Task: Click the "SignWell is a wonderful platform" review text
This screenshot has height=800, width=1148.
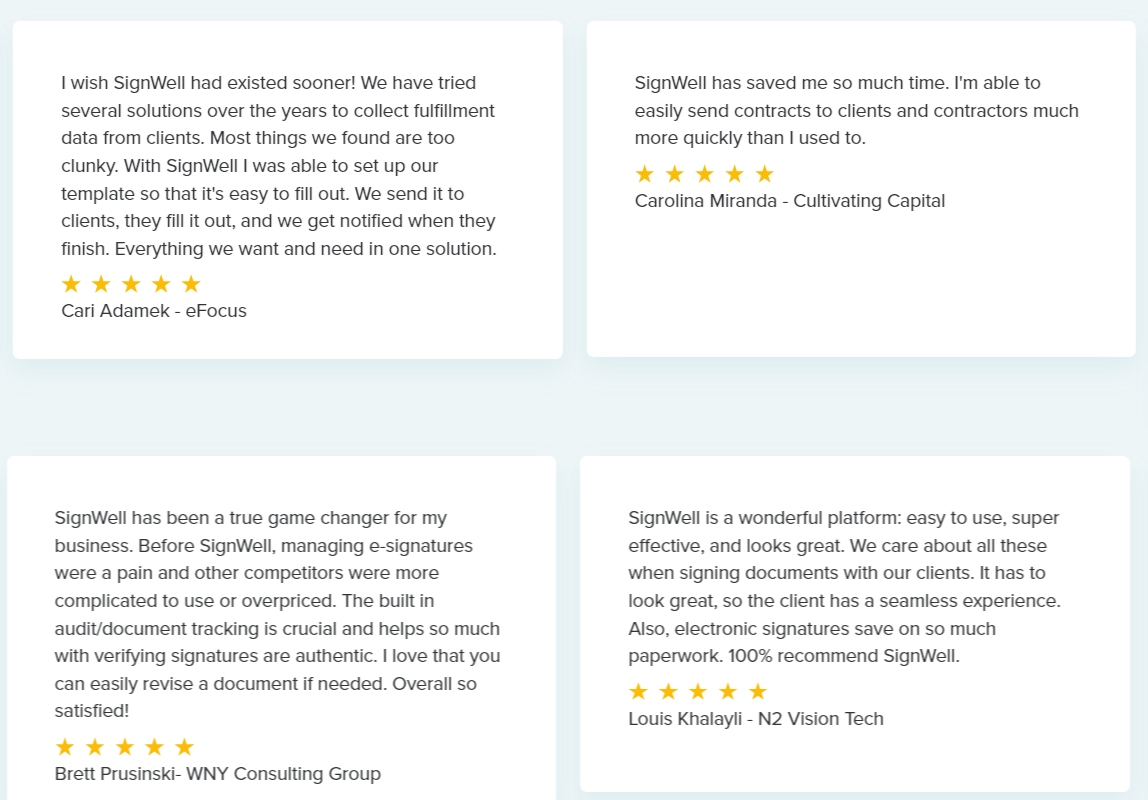Action: point(844,587)
